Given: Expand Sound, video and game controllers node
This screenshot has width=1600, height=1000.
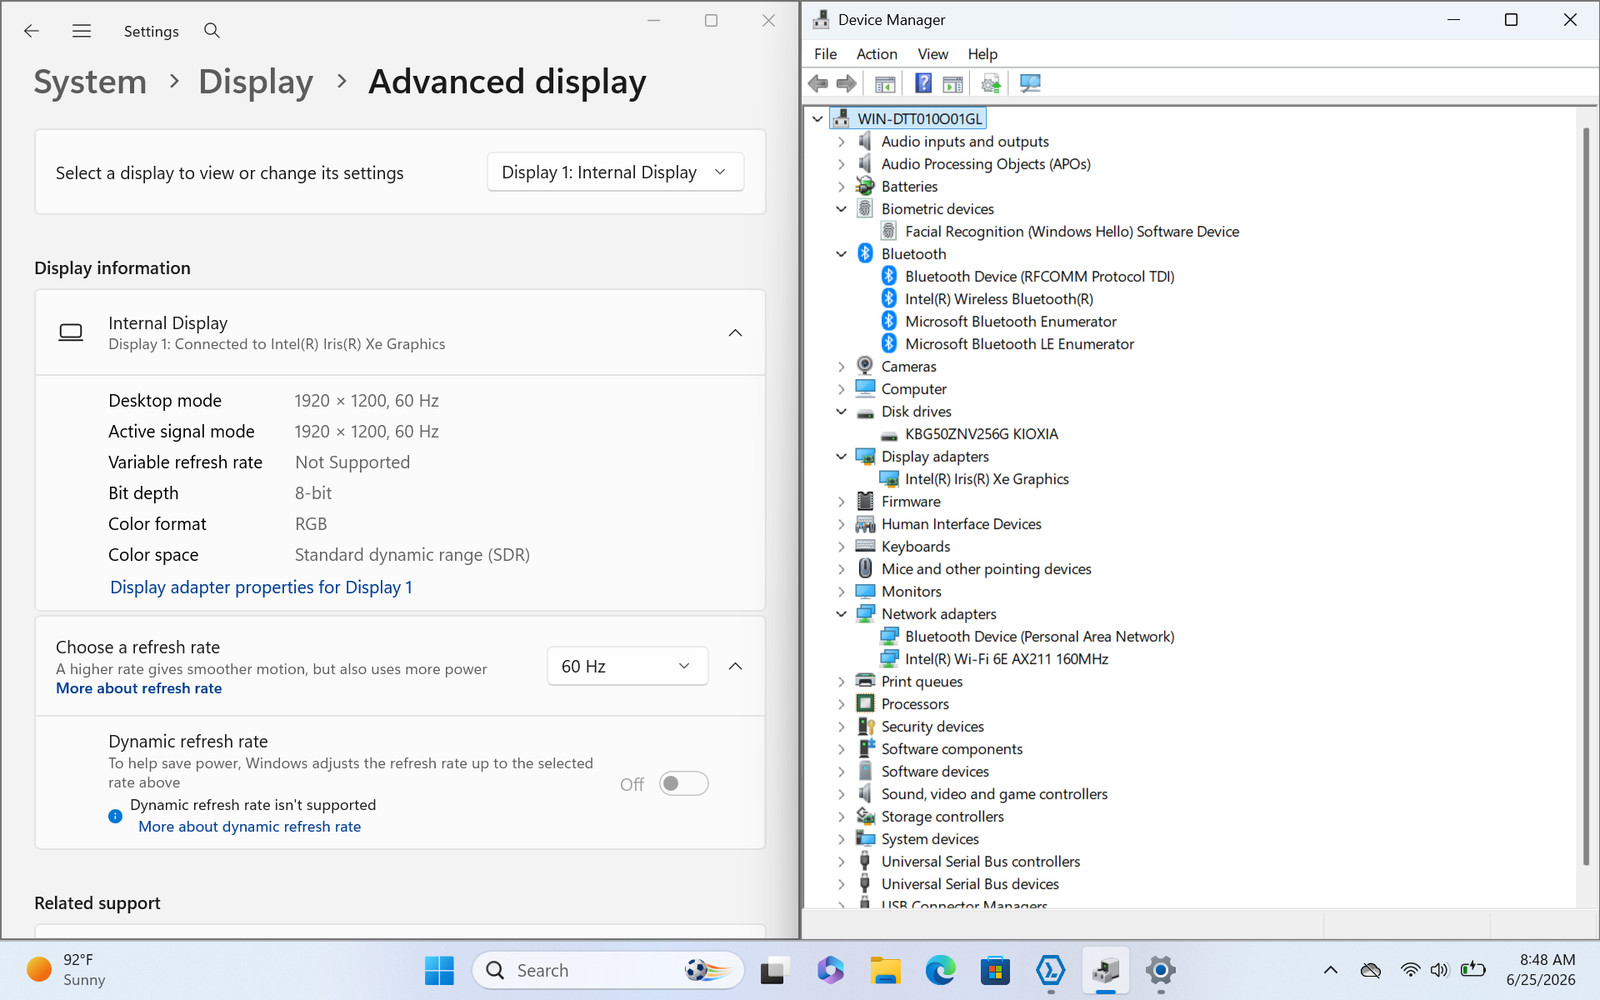Looking at the screenshot, I should point(841,794).
